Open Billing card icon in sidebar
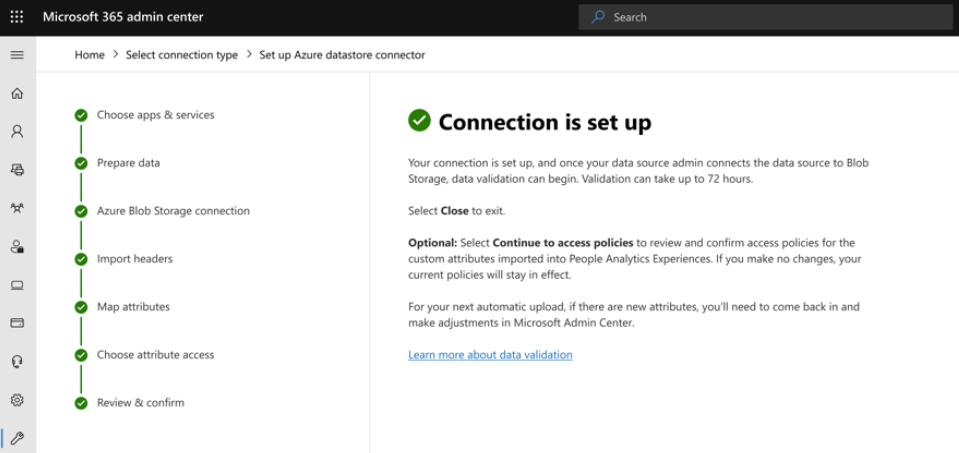 coord(17,323)
